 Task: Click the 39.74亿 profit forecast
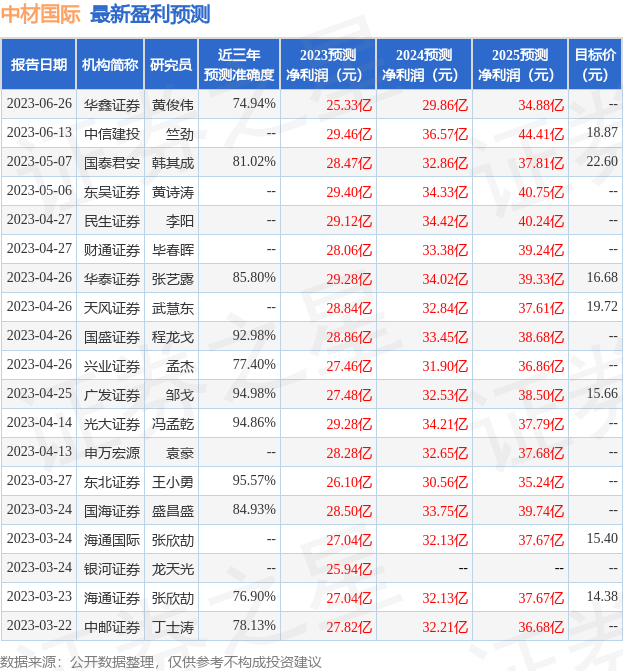click(x=541, y=512)
